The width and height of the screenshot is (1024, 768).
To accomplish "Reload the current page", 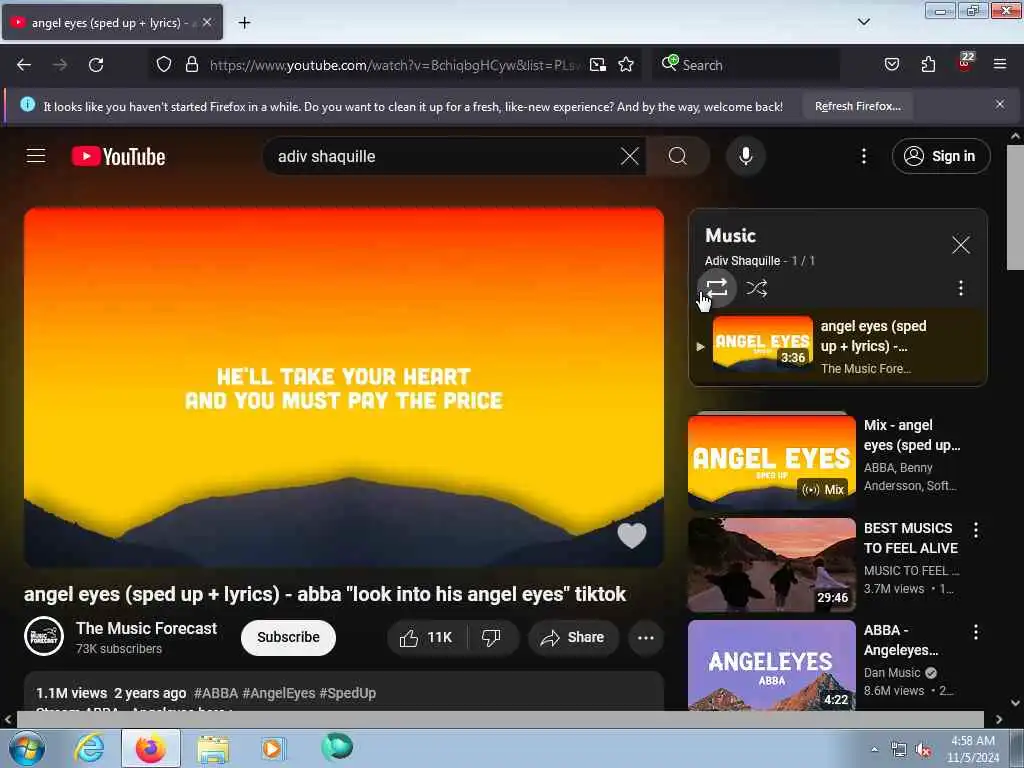I will click(96, 65).
